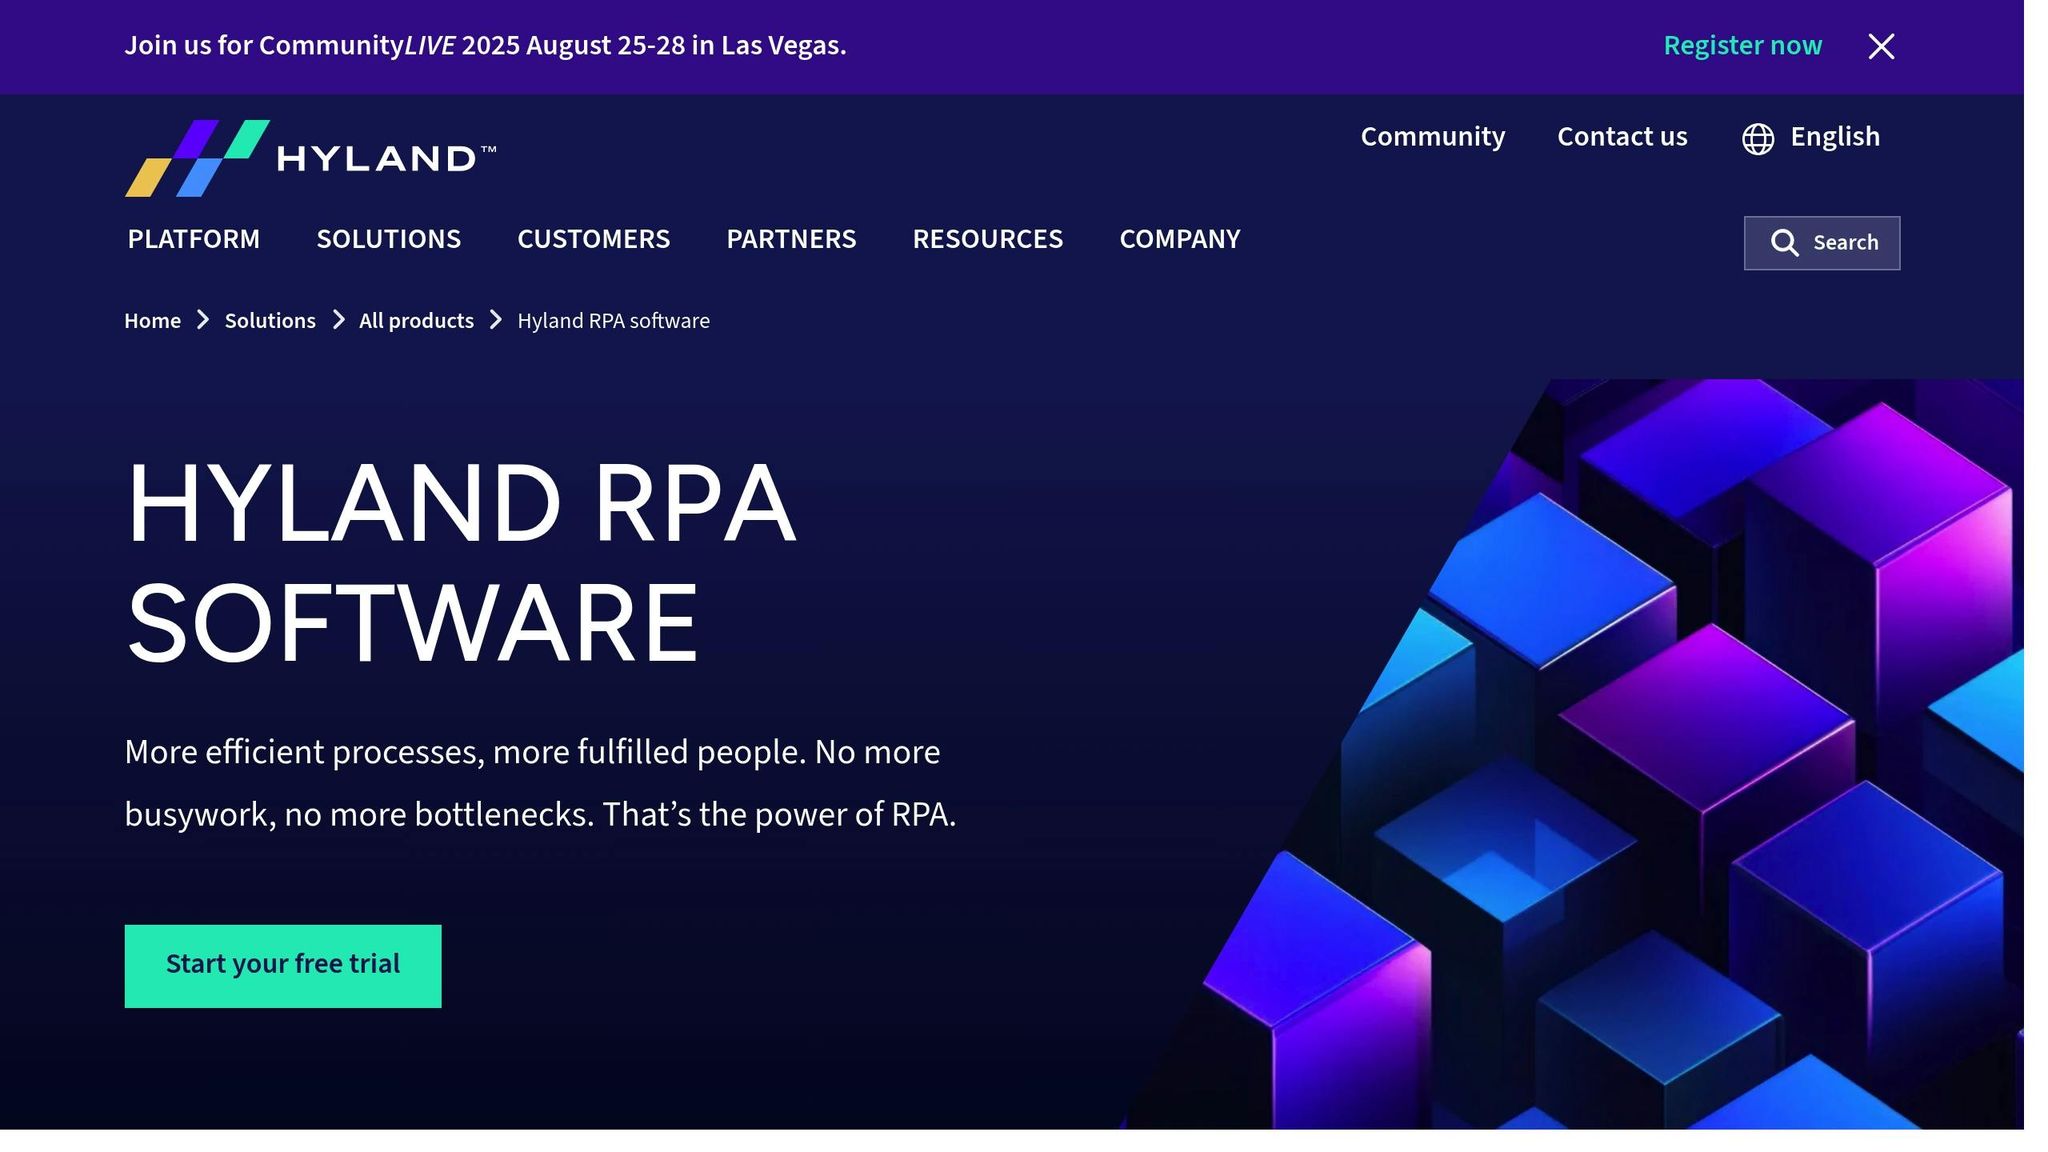Click Register now link
This screenshot has width=2048, height=1152.
tap(1742, 46)
